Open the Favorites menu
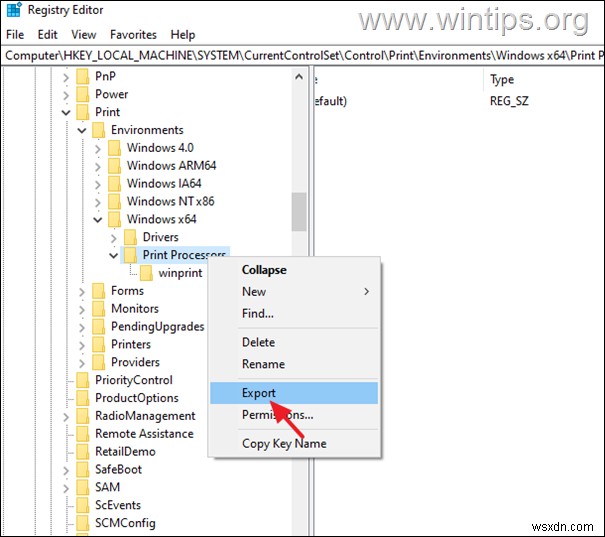The height and width of the screenshot is (537, 605). (133, 35)
